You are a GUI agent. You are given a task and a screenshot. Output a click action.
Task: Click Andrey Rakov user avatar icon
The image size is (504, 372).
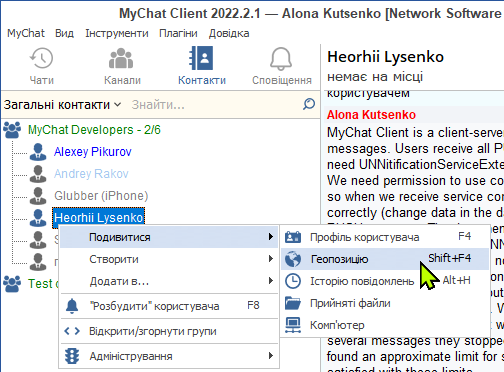click(x=38, y=174)
